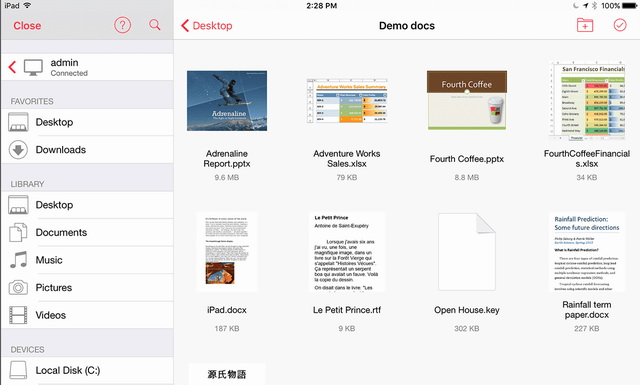The height and width of the screenshot is (385, 640).
Task: Open FourthCoffeeFinancials.xlsx thumbnail
Action: [587, 100]
